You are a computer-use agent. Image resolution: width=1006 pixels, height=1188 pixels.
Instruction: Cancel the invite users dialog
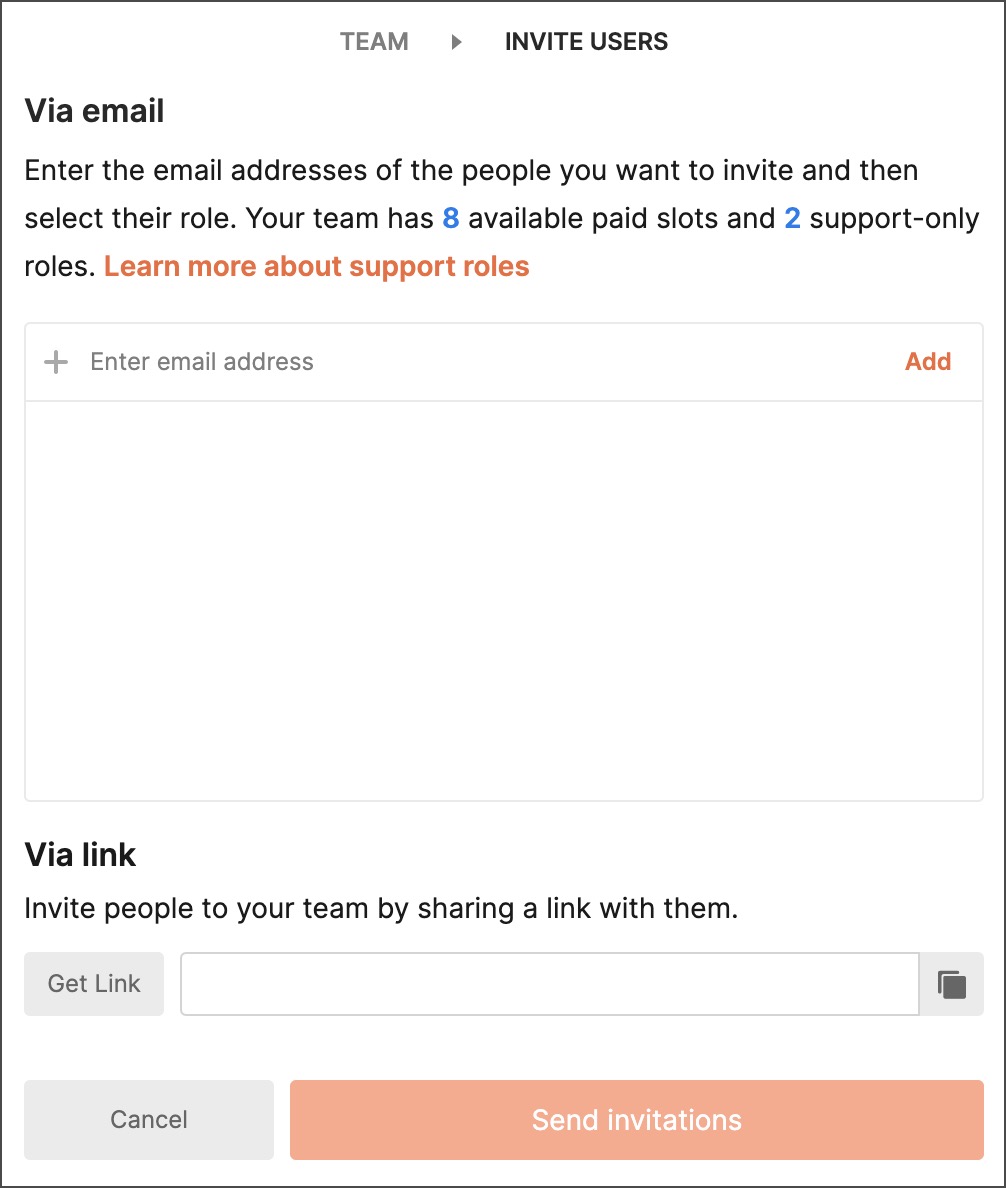(148, 1120)
